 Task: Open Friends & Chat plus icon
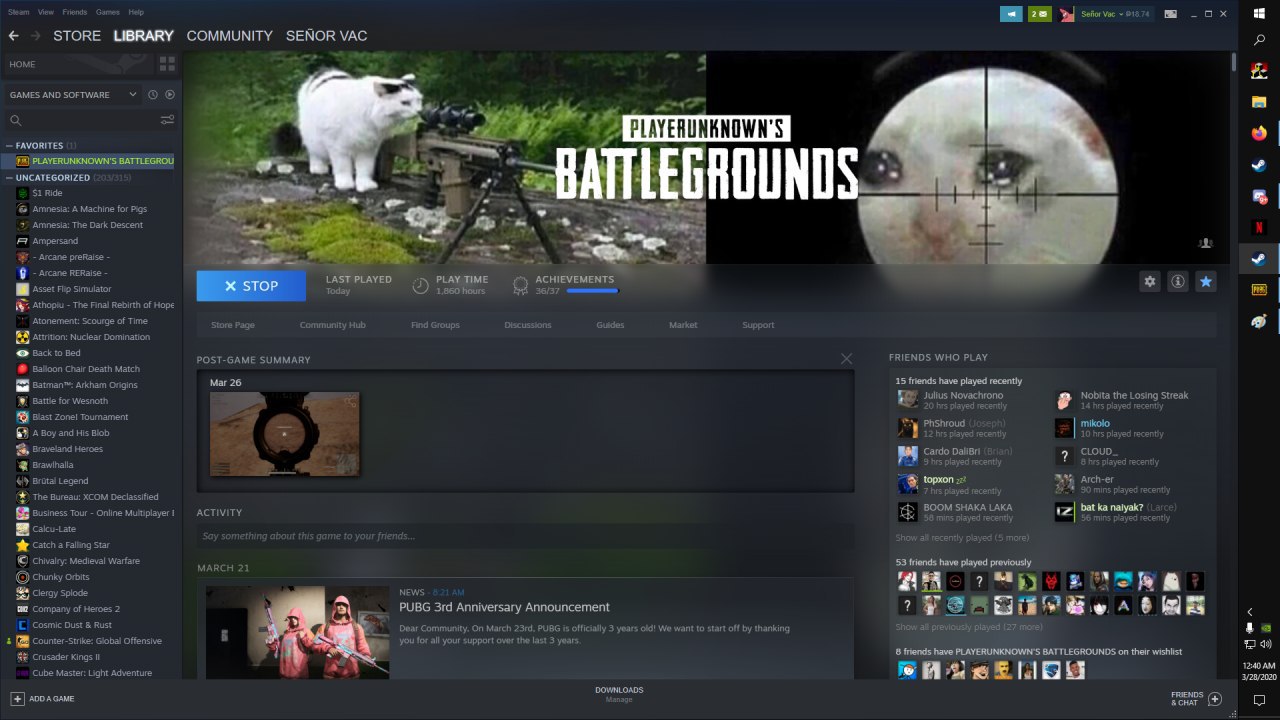pos(1215,699)
